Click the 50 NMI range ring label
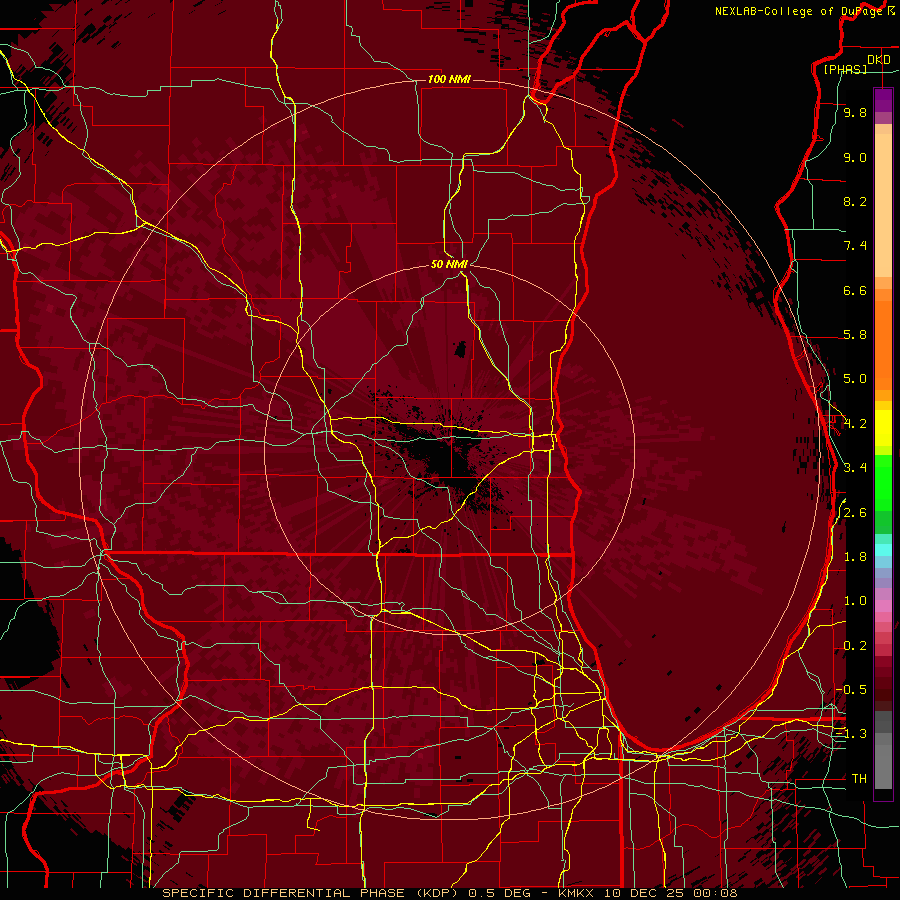 (449, 264)
